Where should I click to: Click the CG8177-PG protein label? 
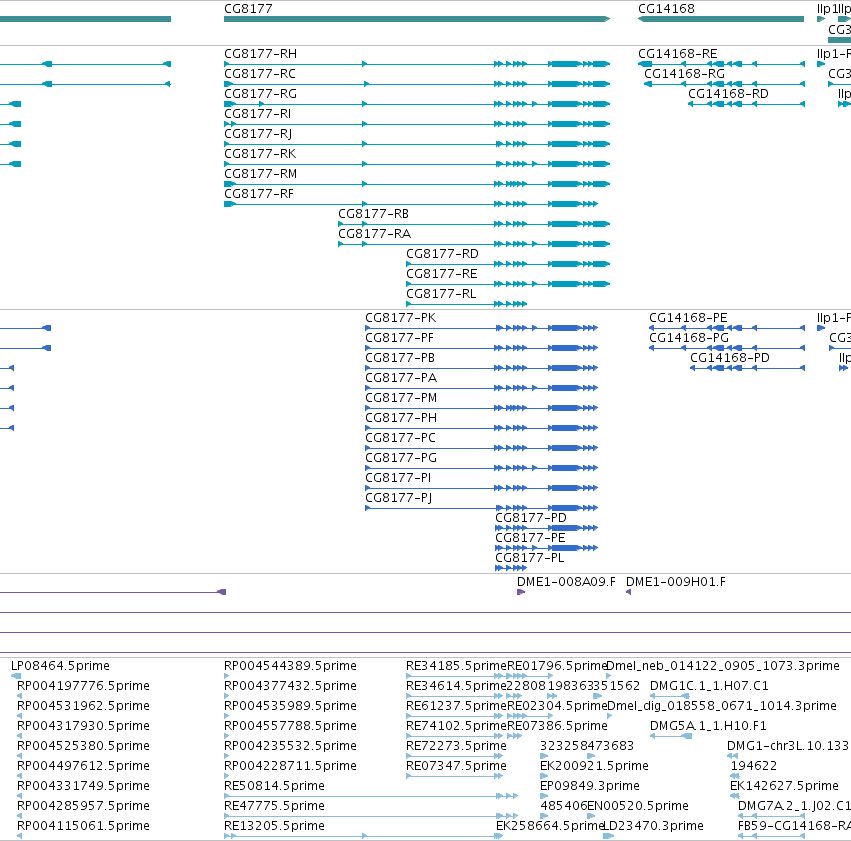point(401,458)
